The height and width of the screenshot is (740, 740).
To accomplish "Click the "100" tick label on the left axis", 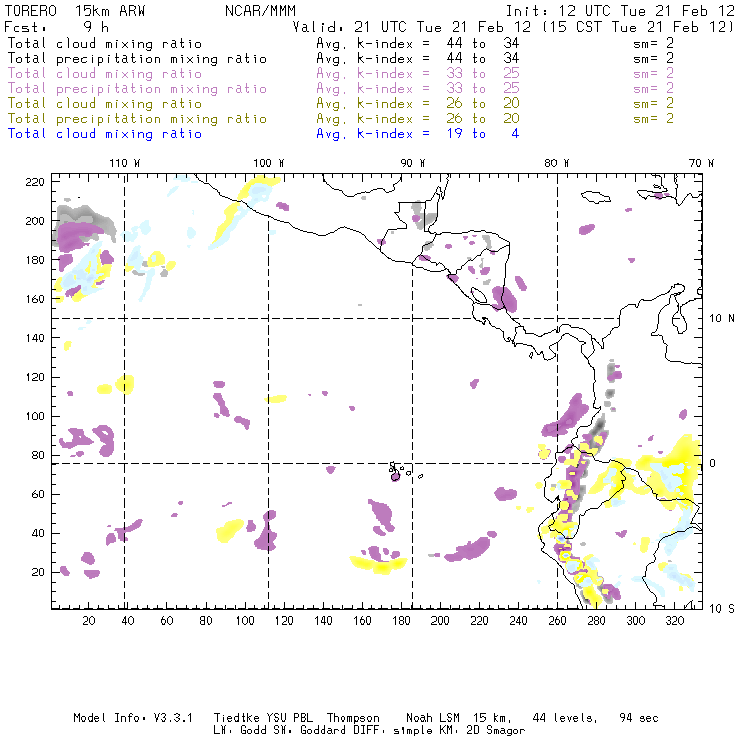I will [x=35, y=416].
